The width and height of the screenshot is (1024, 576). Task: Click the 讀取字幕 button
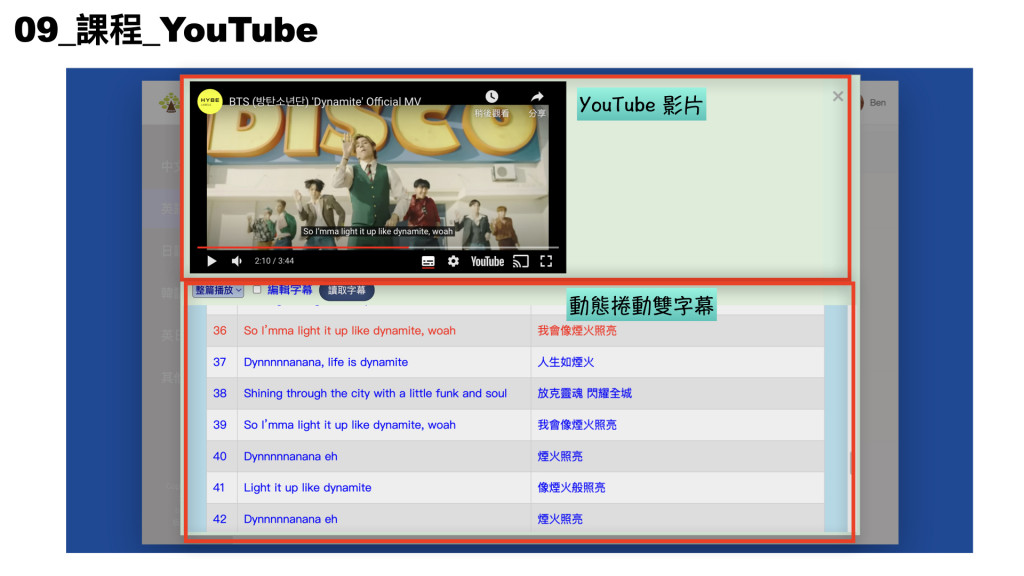pos(347,290)
